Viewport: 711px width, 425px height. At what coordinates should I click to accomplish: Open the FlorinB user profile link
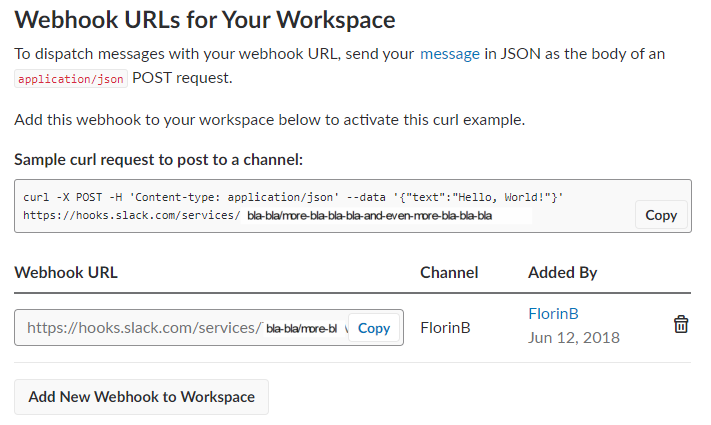[x=553, y=313]
